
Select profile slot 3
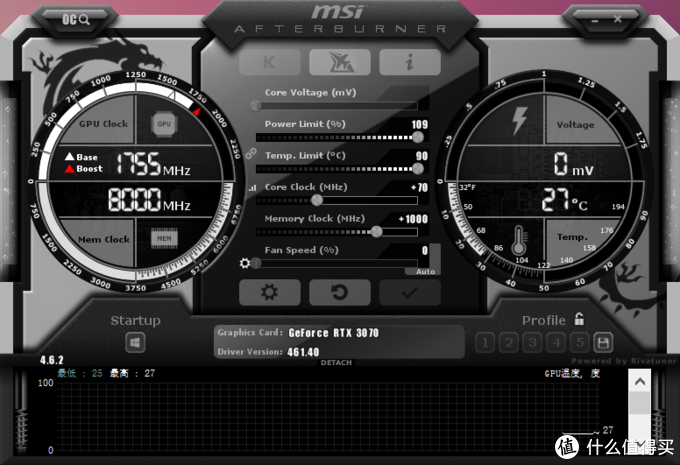[x=533, y=343]
